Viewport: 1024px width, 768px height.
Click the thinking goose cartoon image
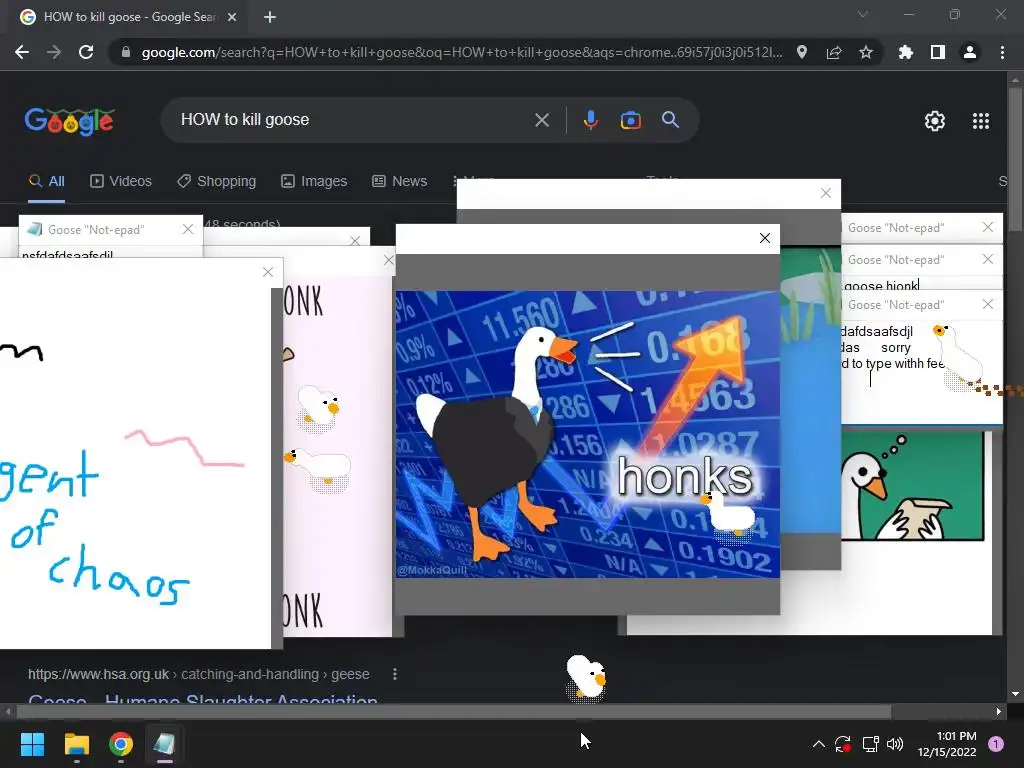tap(912, 485)
